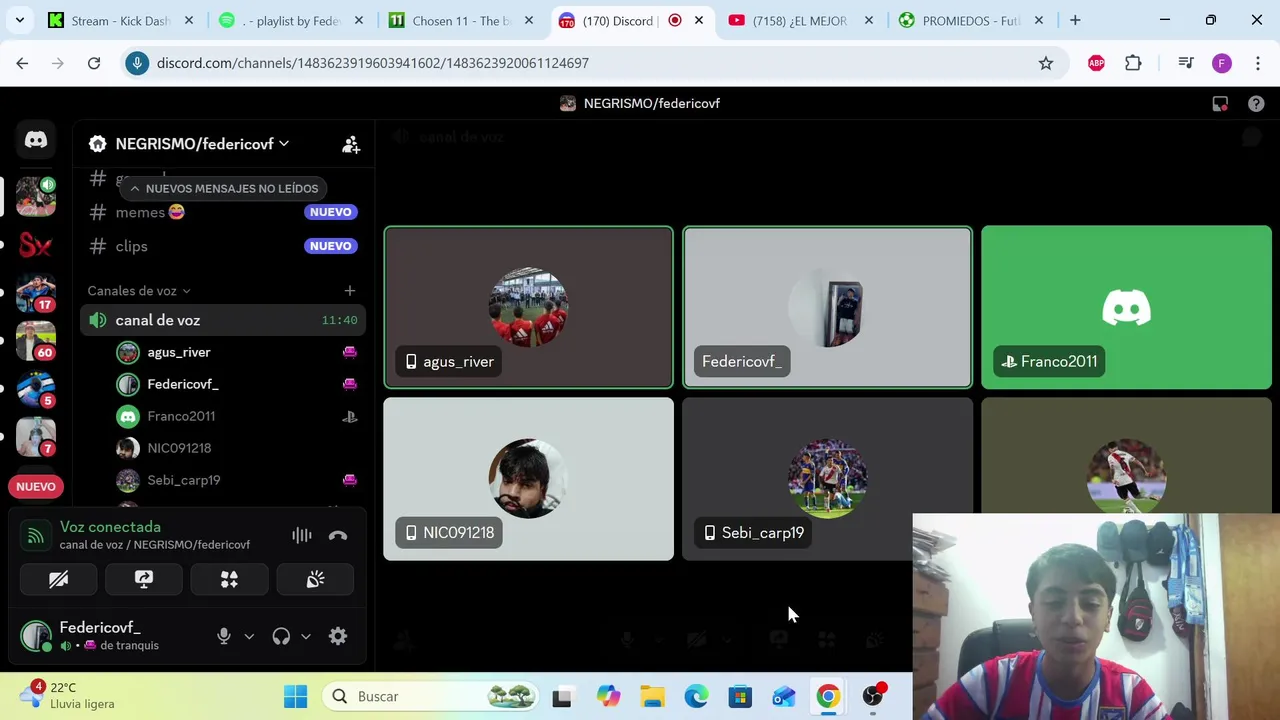This screenshot has width=1280, height=720.
Task: Click the red NUEVO pill below servers
Action: click(36, 487)
